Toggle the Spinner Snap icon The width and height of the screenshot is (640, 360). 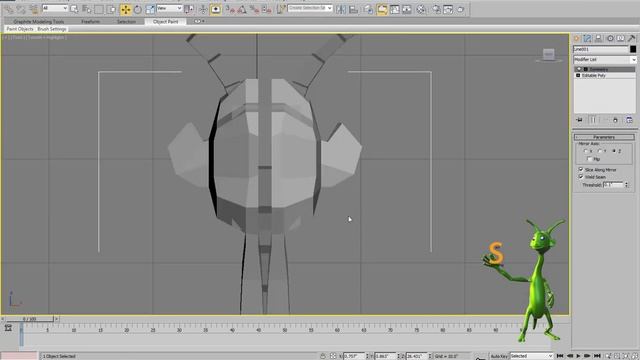[x=267, y=9]
